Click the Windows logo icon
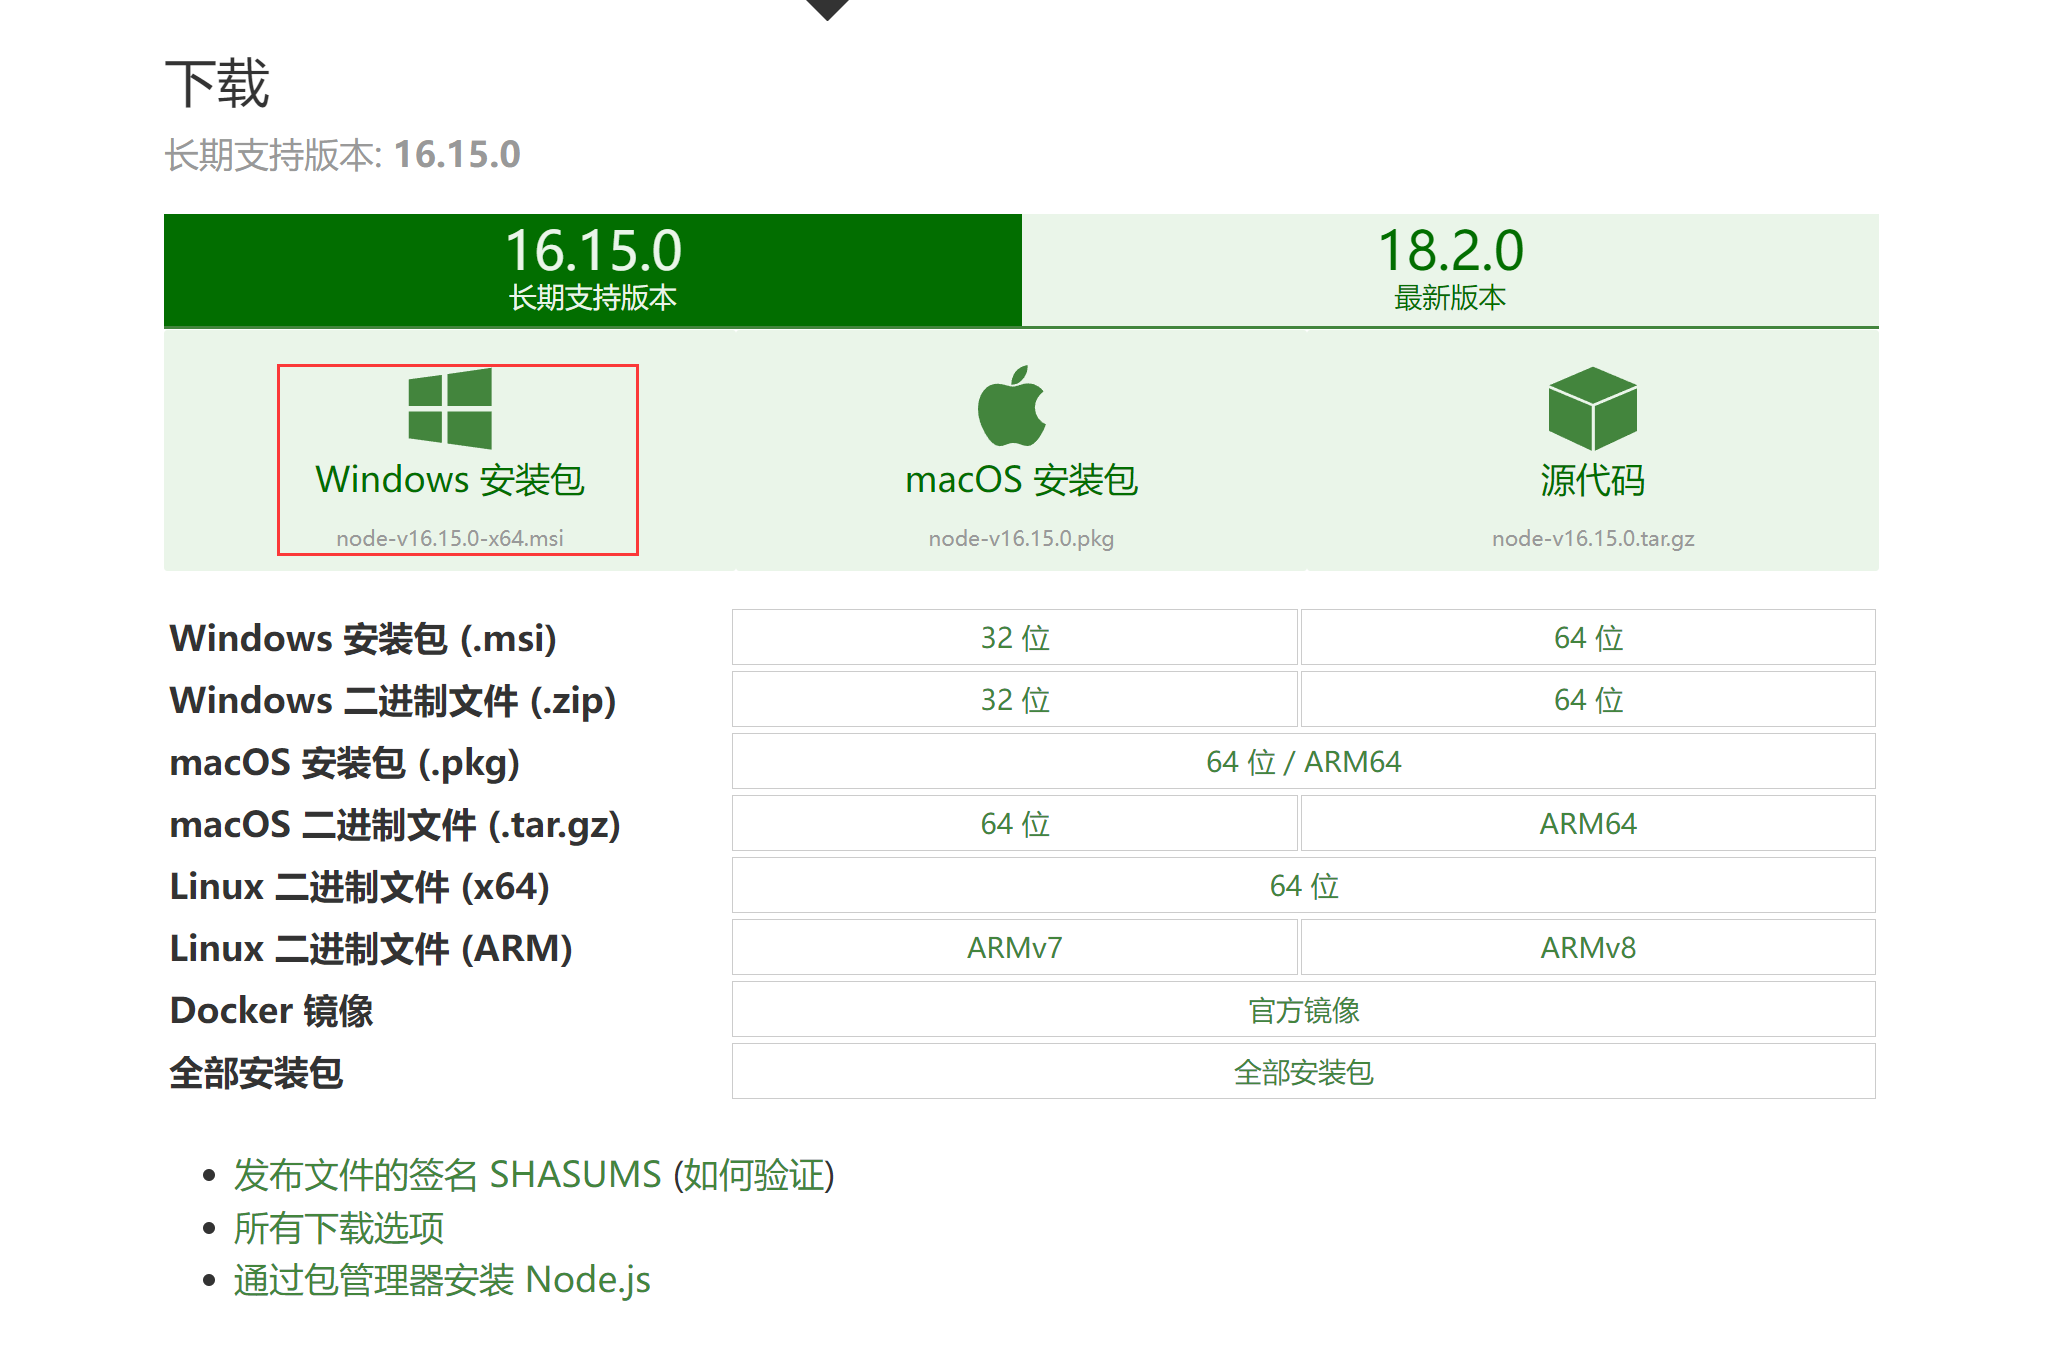This screenshot has height=1355, width=2056. (450, 409)
